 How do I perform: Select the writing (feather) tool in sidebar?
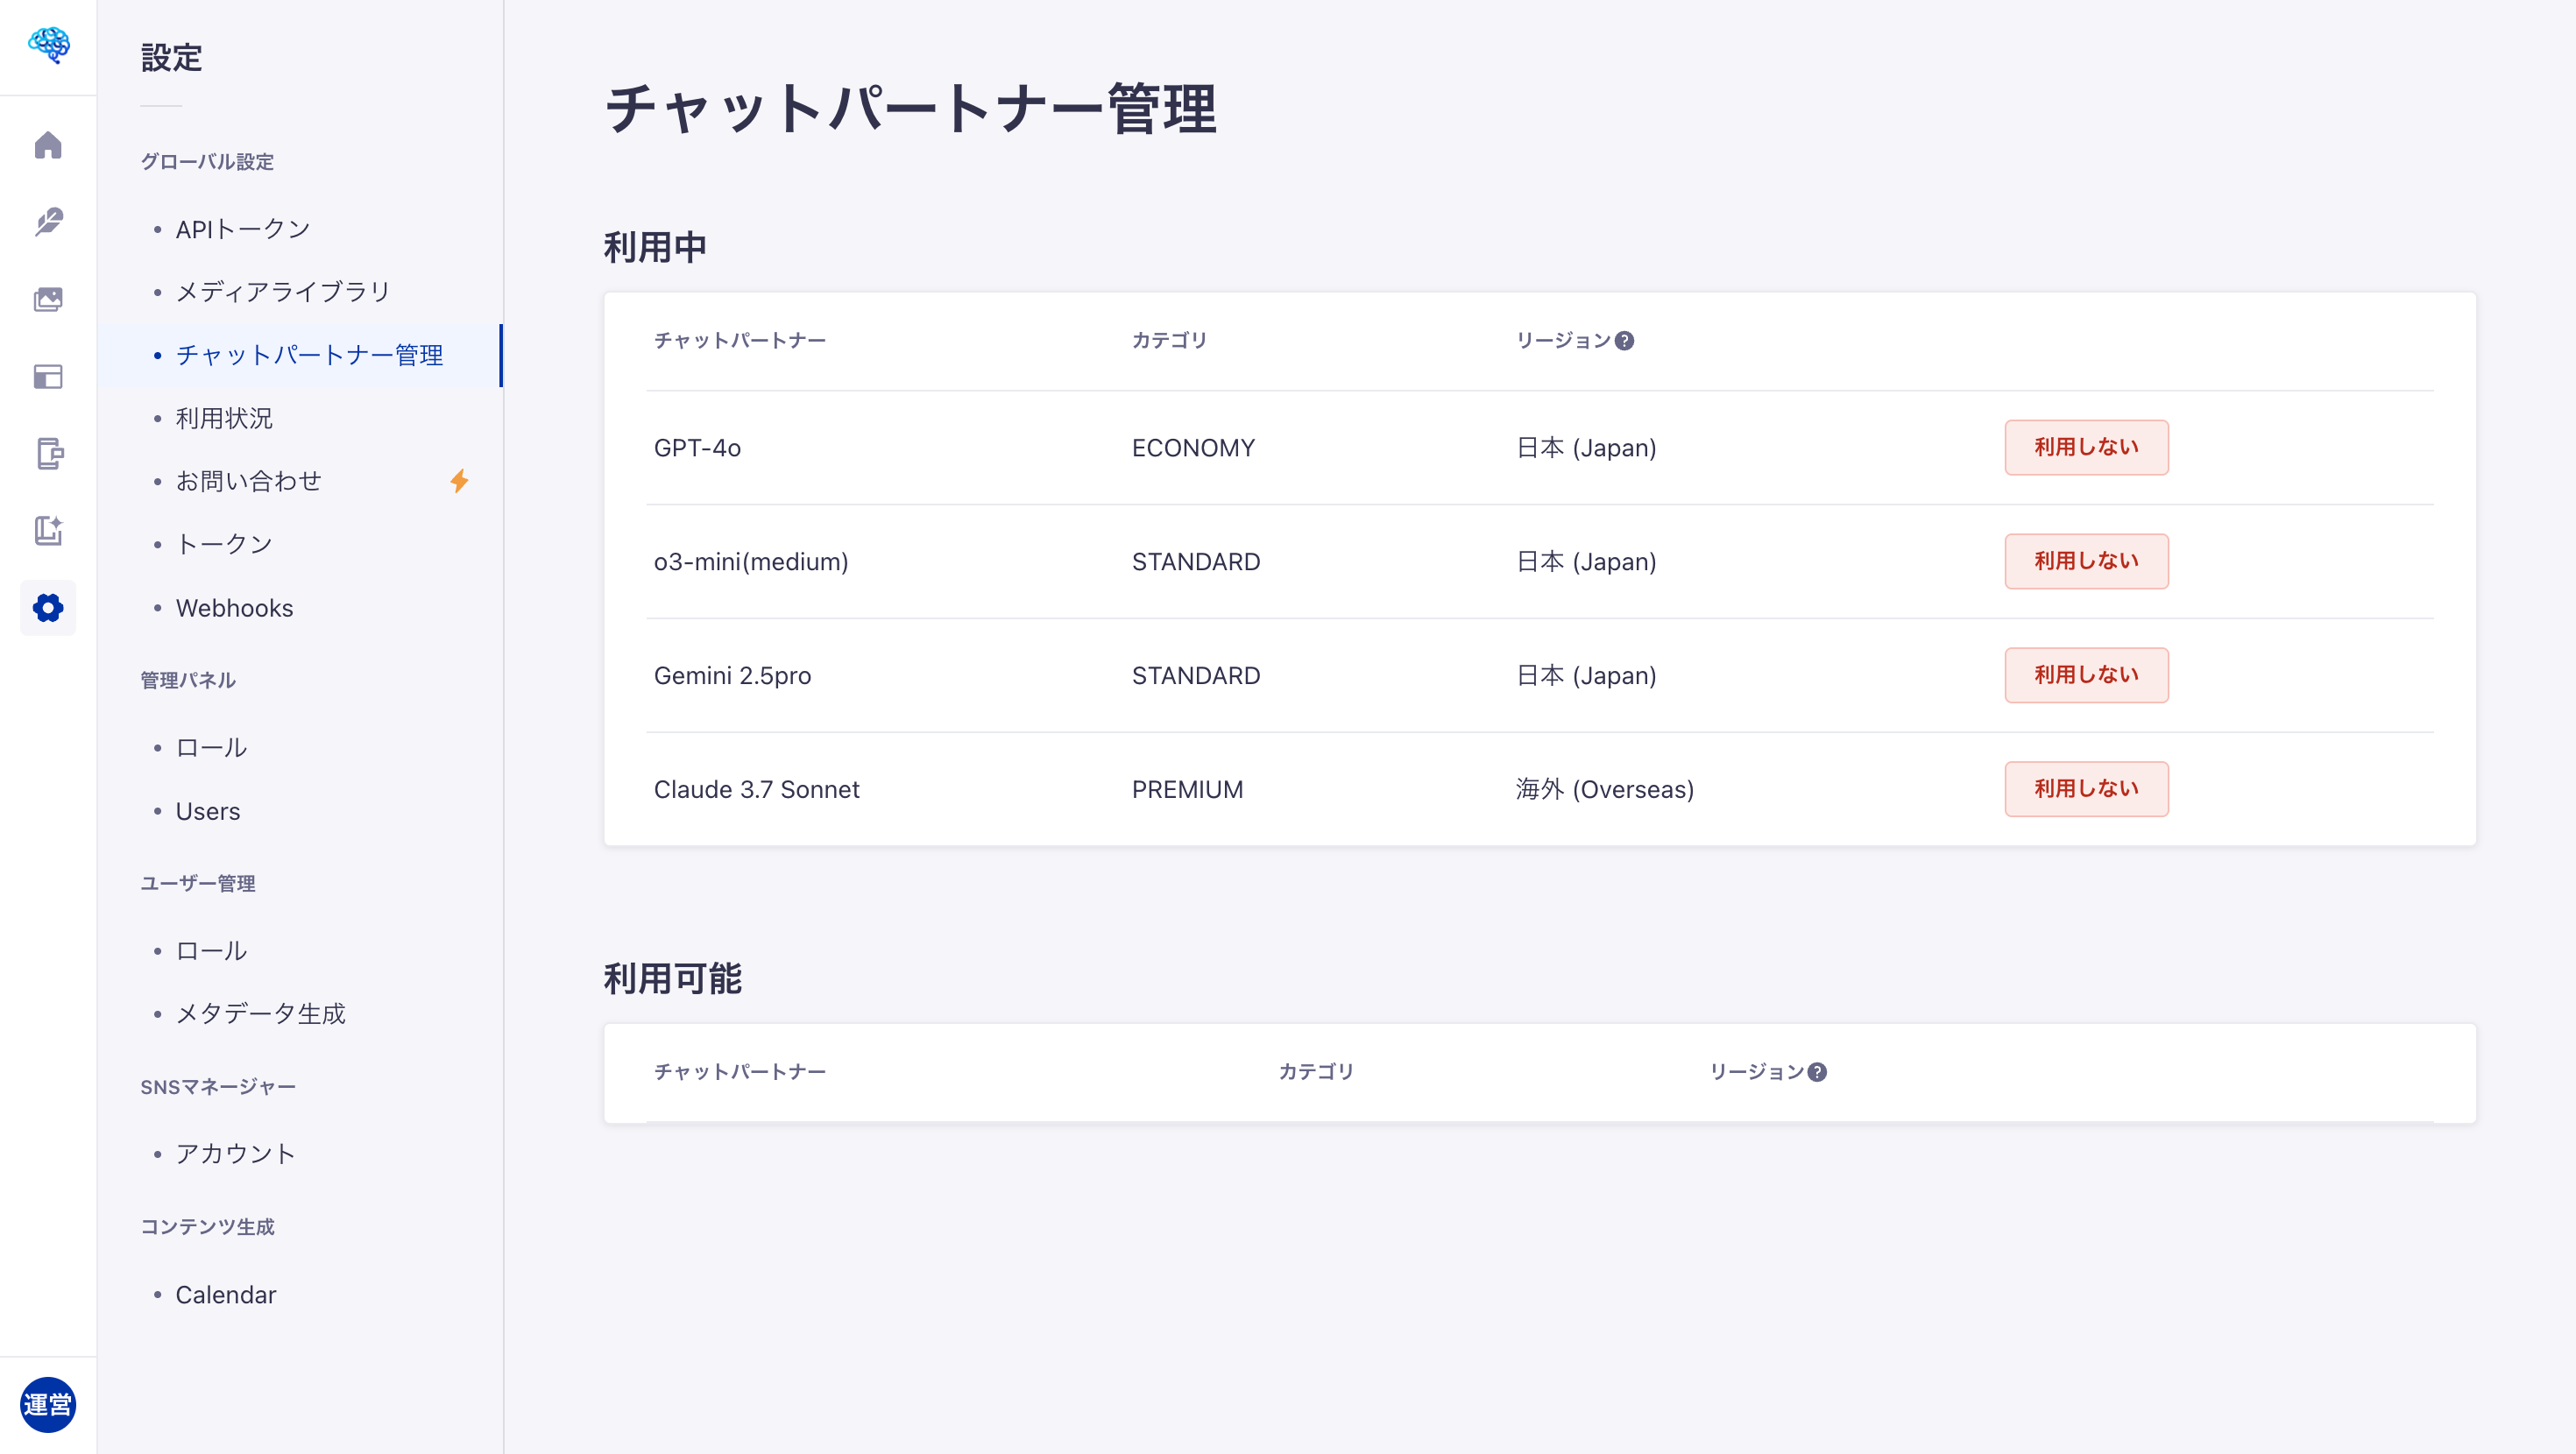click(x=47, y=223)
